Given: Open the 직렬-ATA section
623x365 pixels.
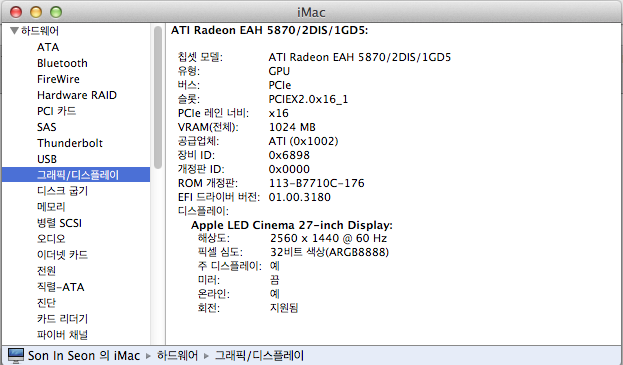Looking at the screenshot, I should [60, 287].
